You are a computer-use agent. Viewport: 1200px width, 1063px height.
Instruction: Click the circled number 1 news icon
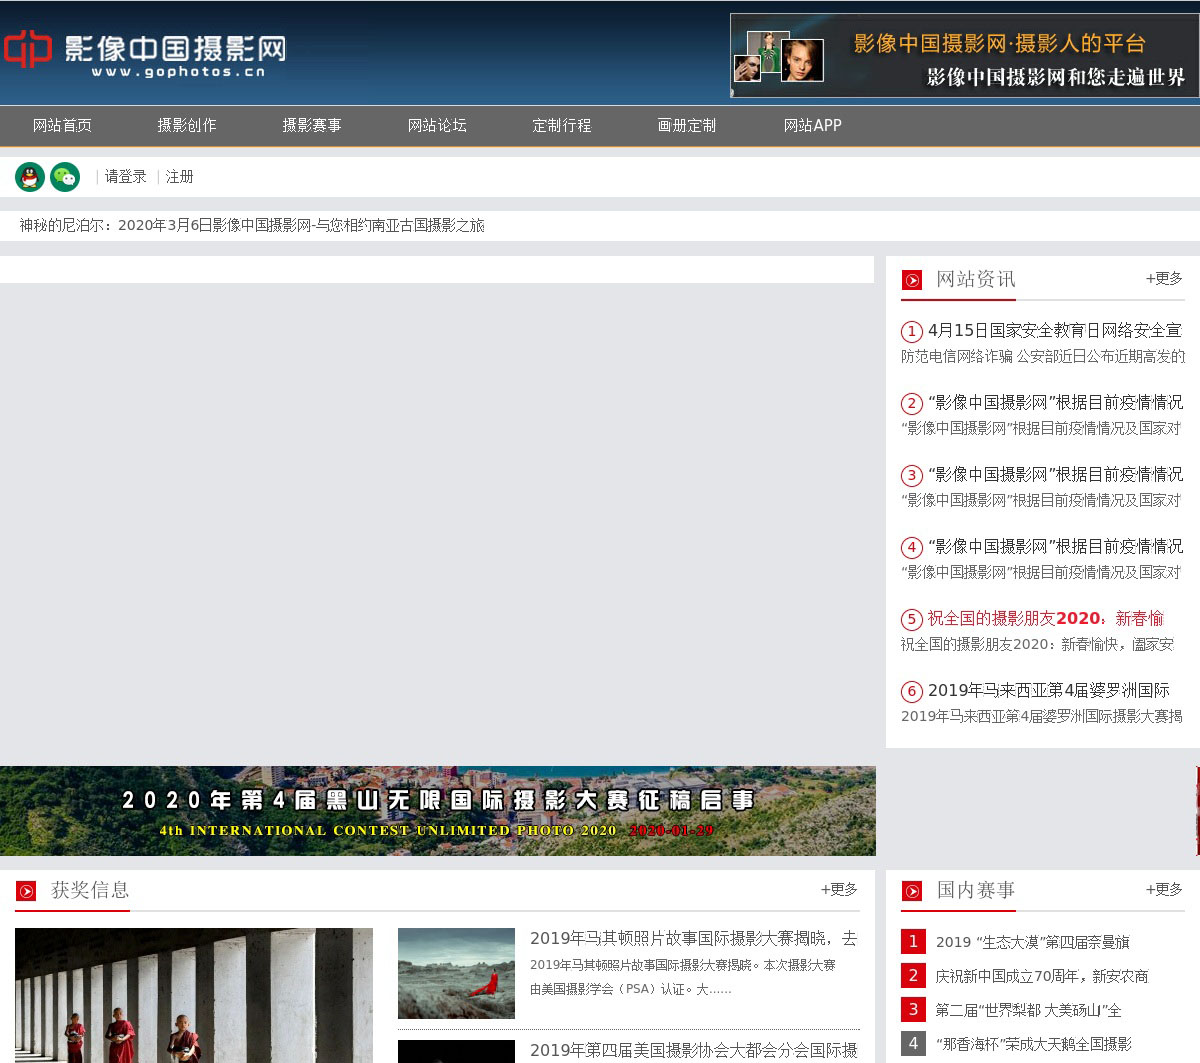coord(911,332)
